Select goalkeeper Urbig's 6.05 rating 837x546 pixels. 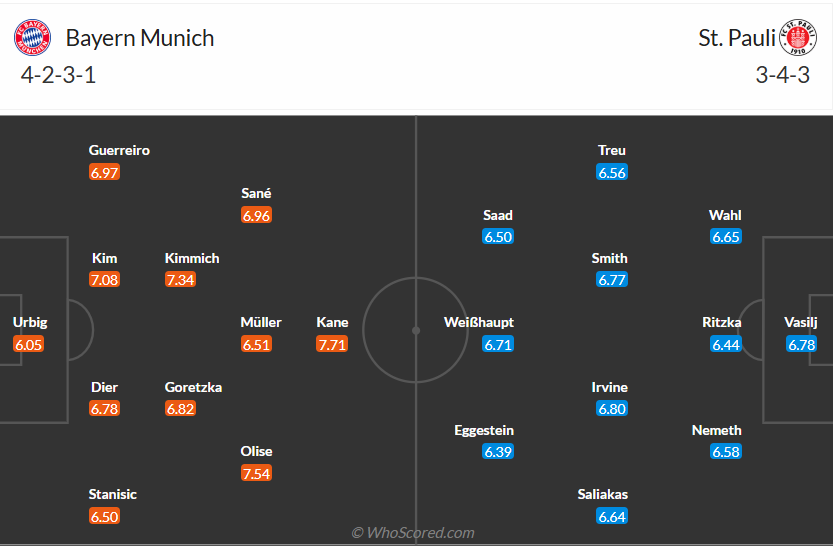click(30, 344)
